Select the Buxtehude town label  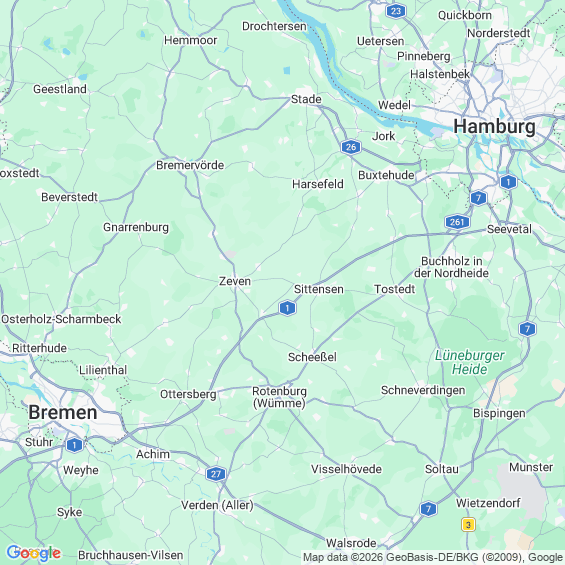tap(386, 175)
